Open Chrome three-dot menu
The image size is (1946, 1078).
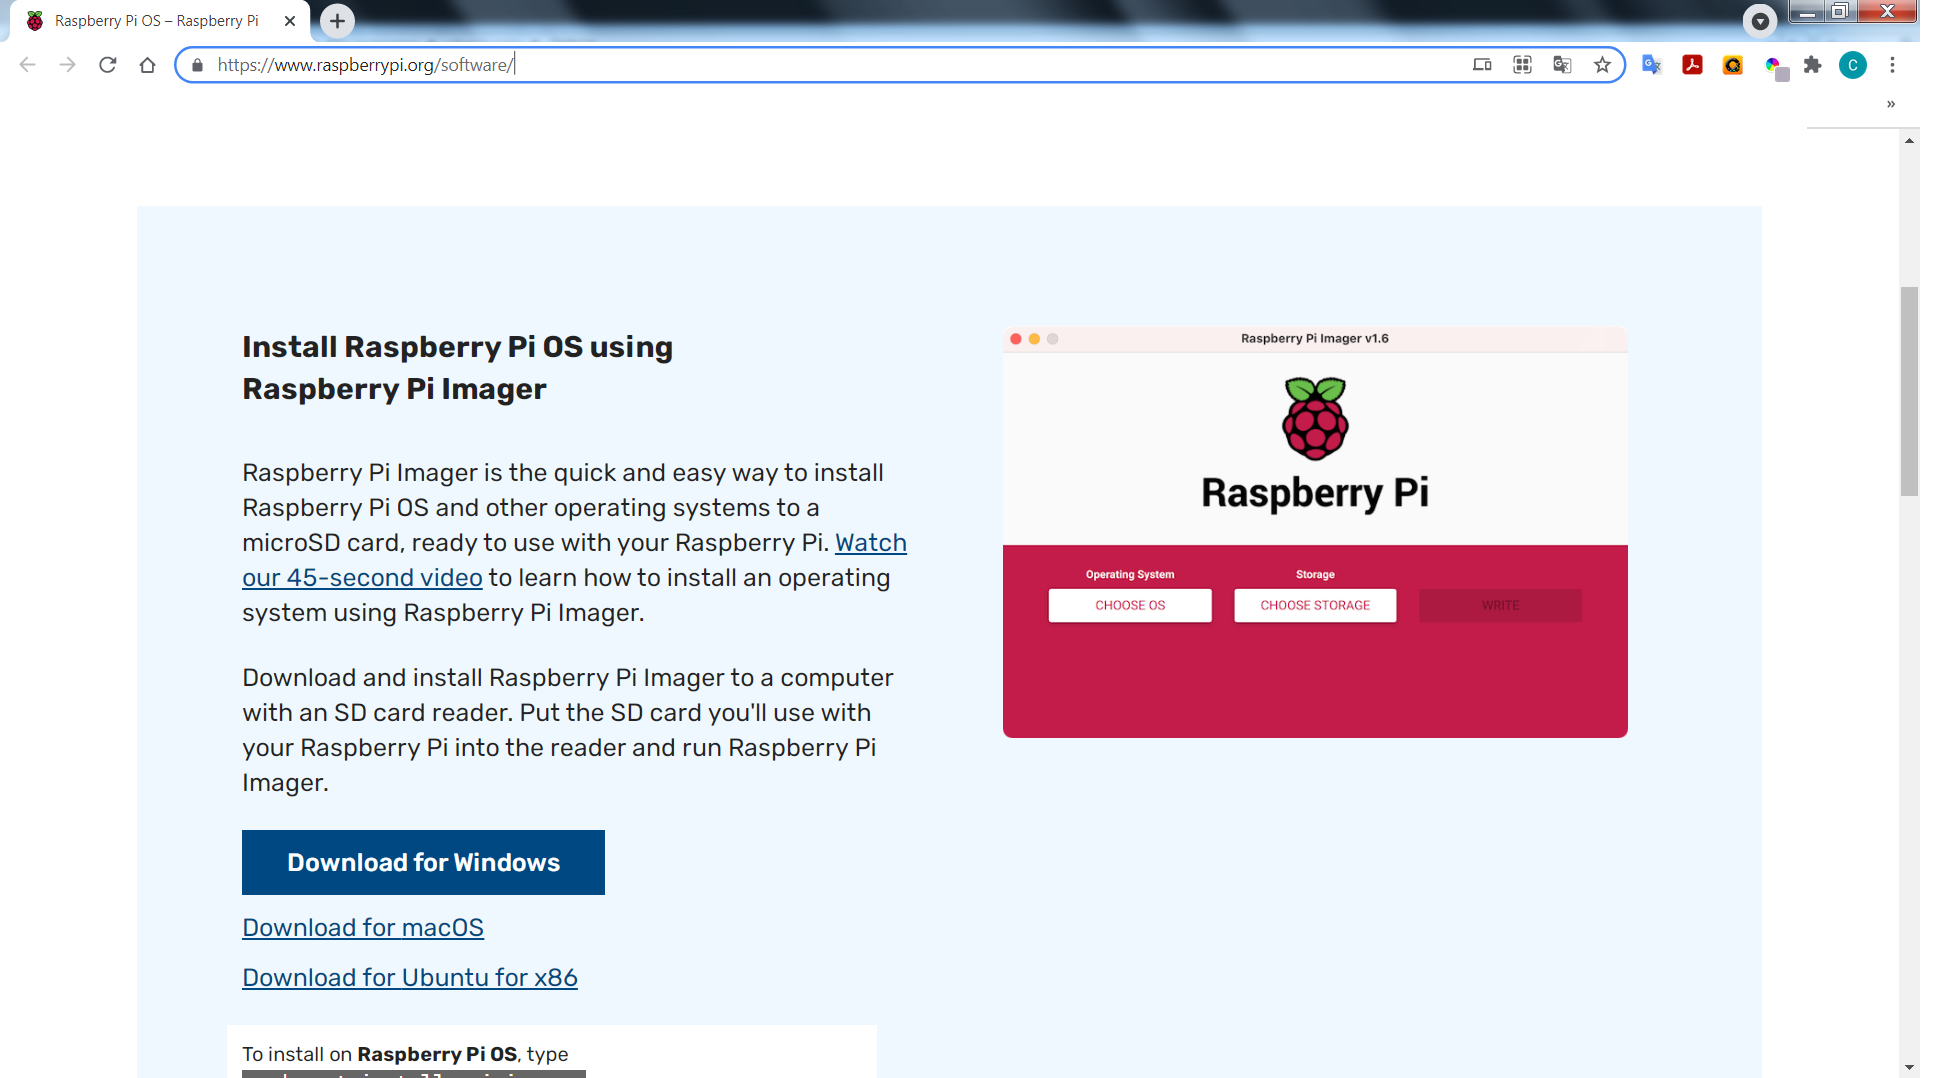click(1892, 65)
